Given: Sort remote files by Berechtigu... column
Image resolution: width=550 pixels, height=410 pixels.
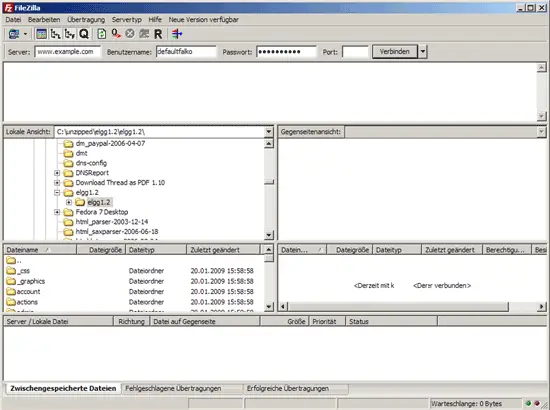Looking at the screenshot, I should 507,250.
